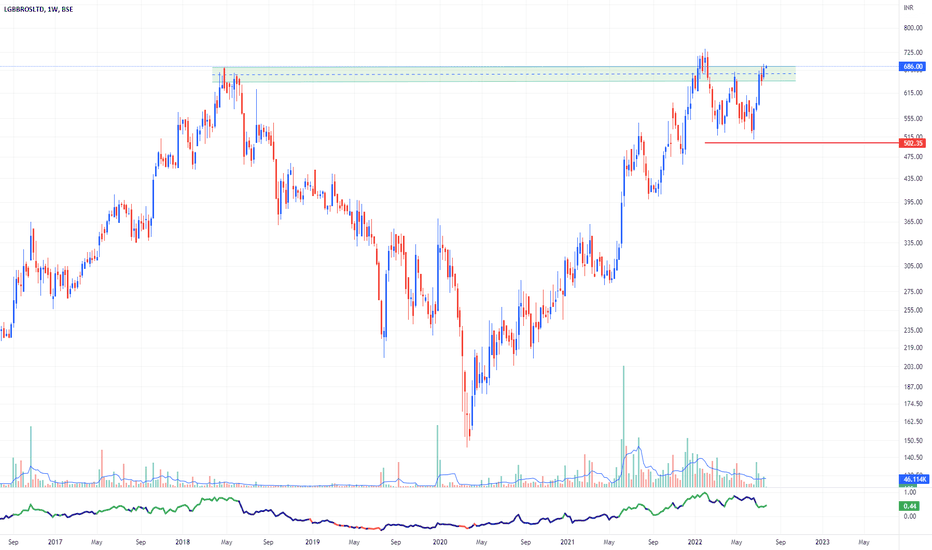
Task: Click the 219.00 price axis label
Action: click(x=913, y=348)
